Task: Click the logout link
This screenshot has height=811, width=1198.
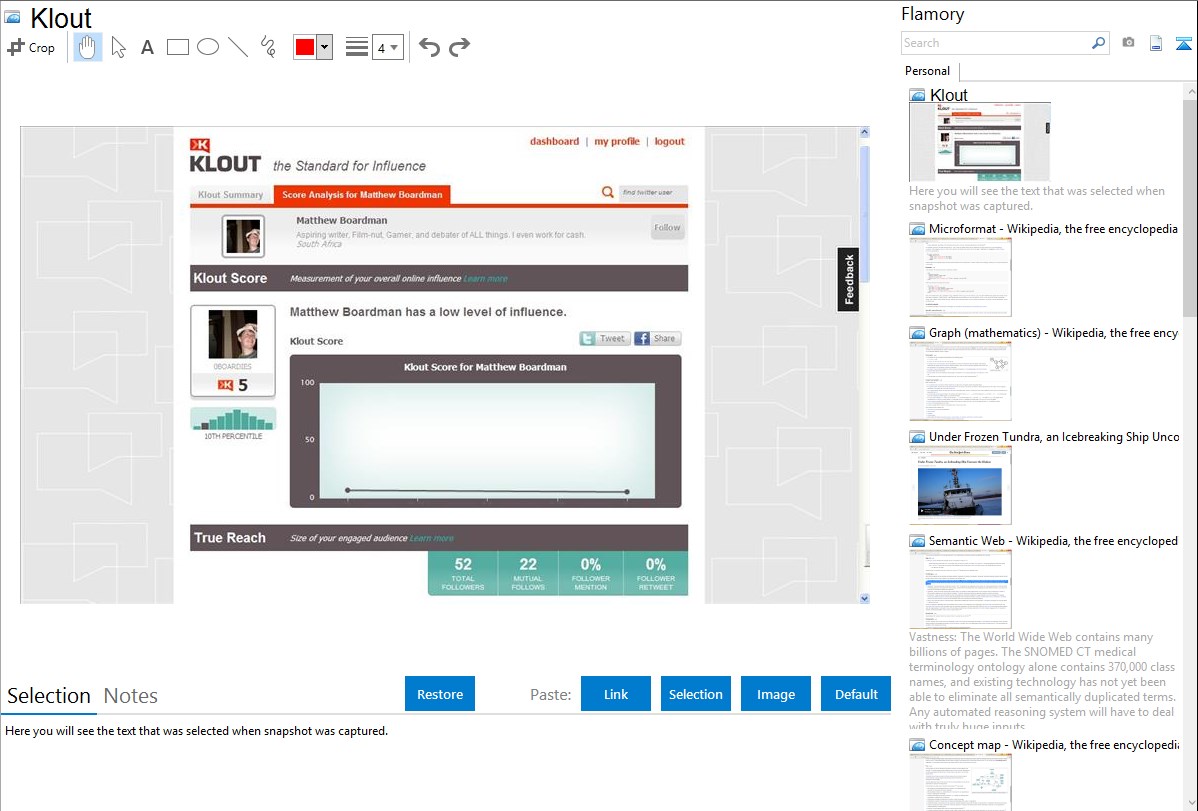Action: coord(669,141)
